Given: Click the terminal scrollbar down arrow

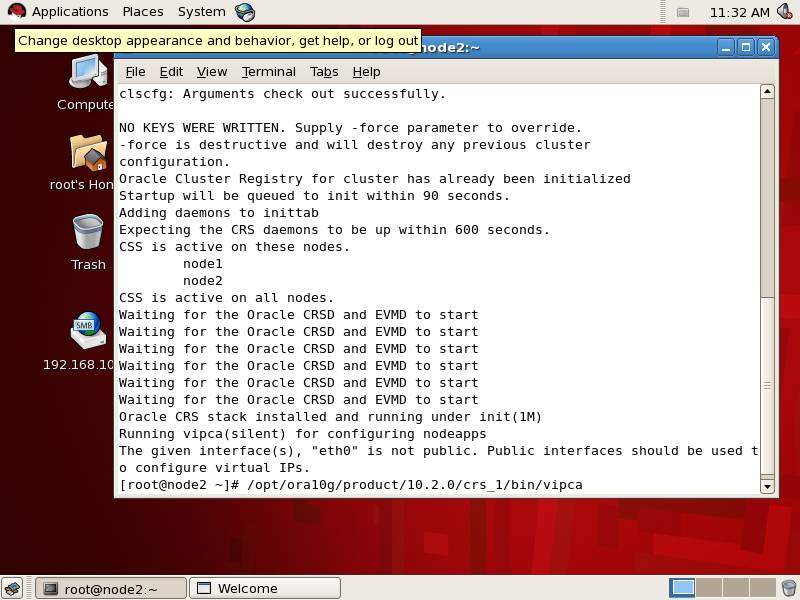Looking at the screenshot, I should 767,486.
